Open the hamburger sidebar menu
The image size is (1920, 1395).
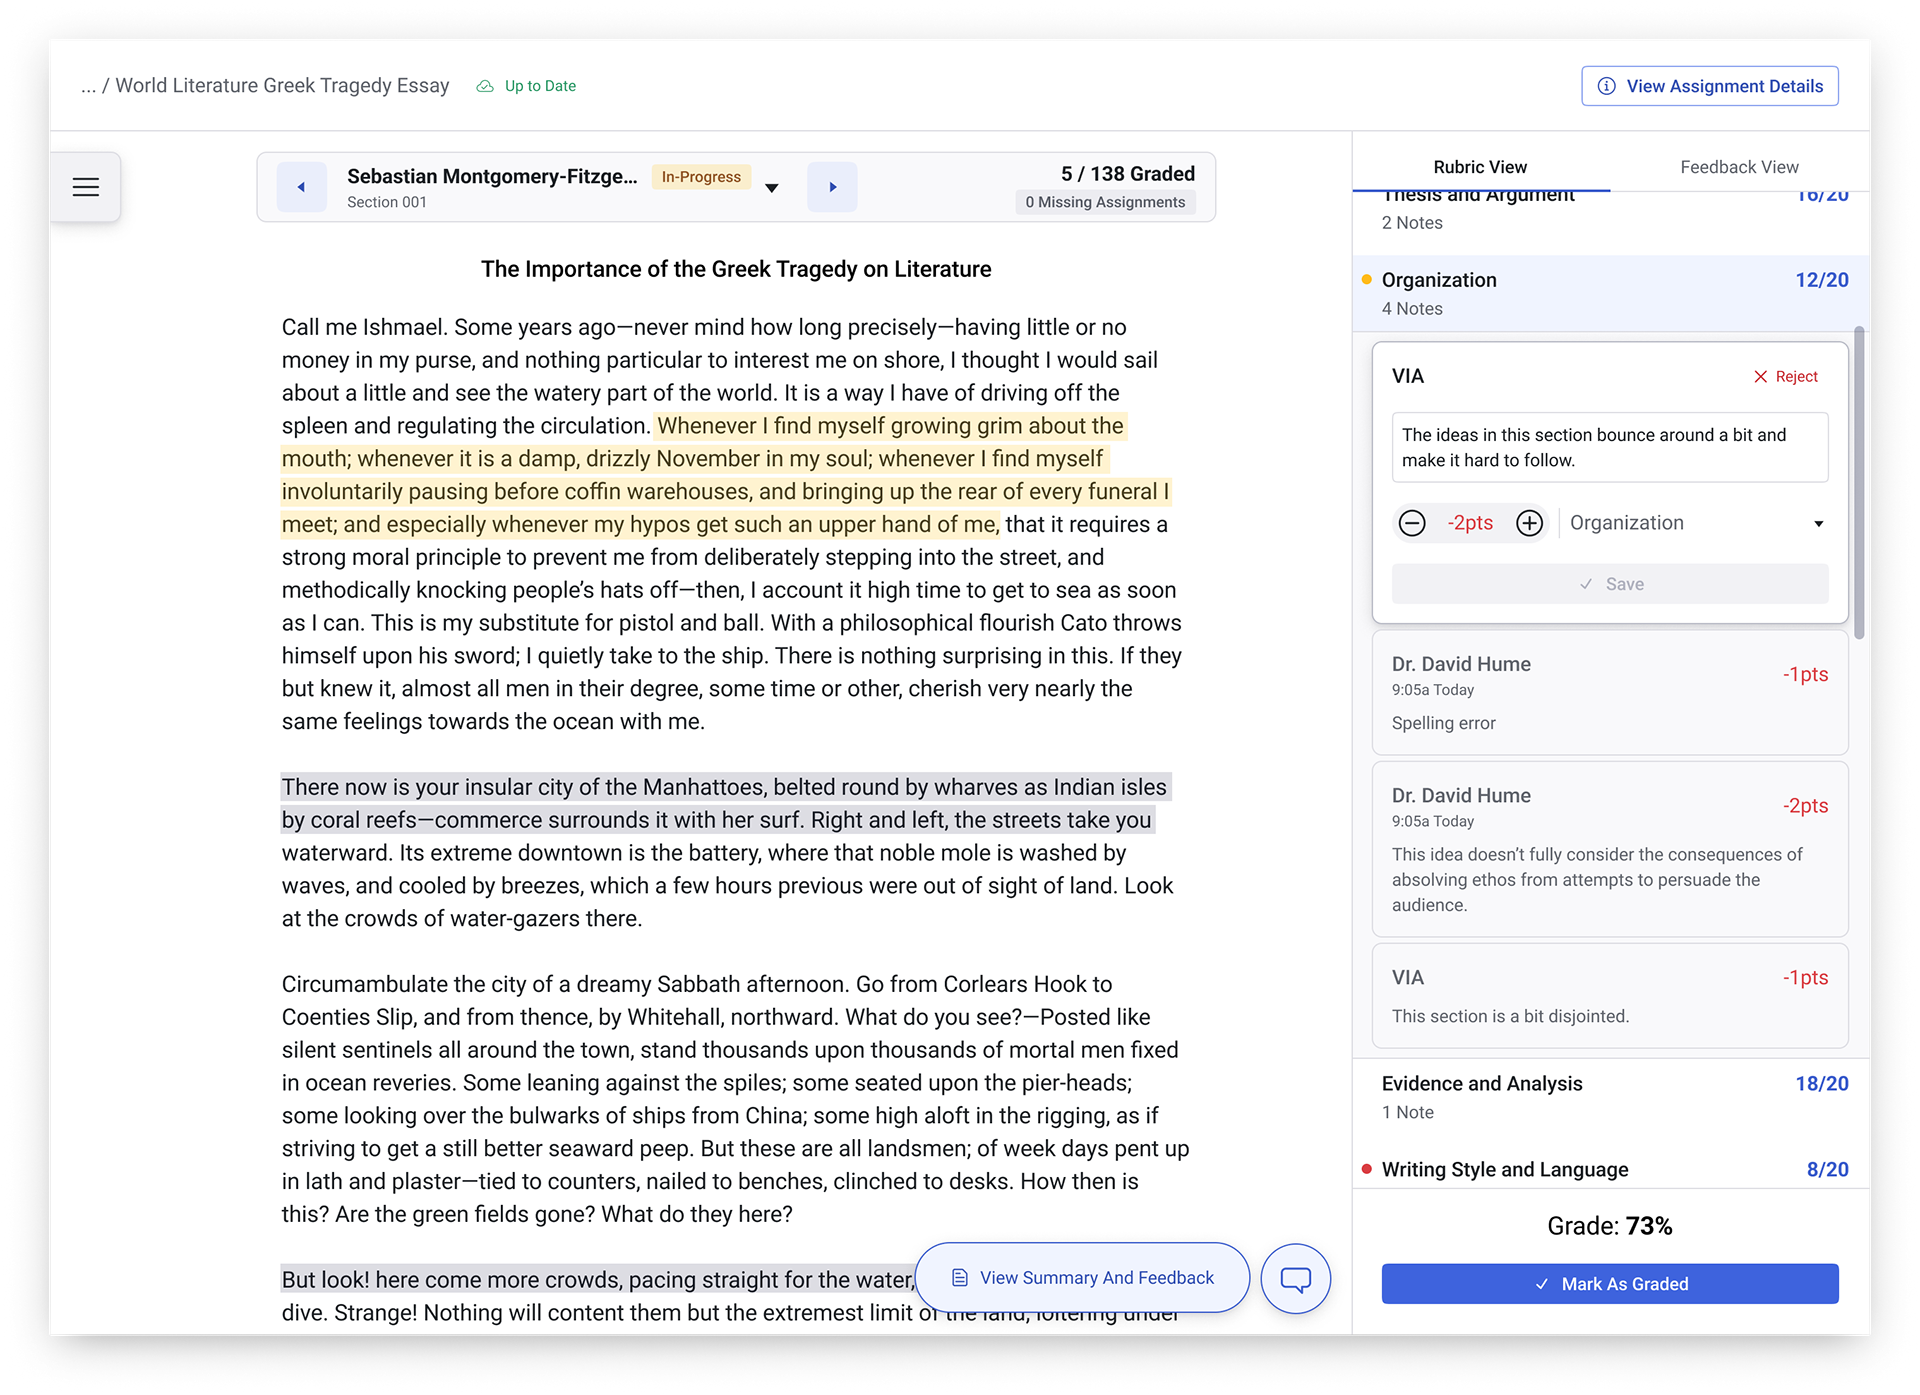point(86,187)
